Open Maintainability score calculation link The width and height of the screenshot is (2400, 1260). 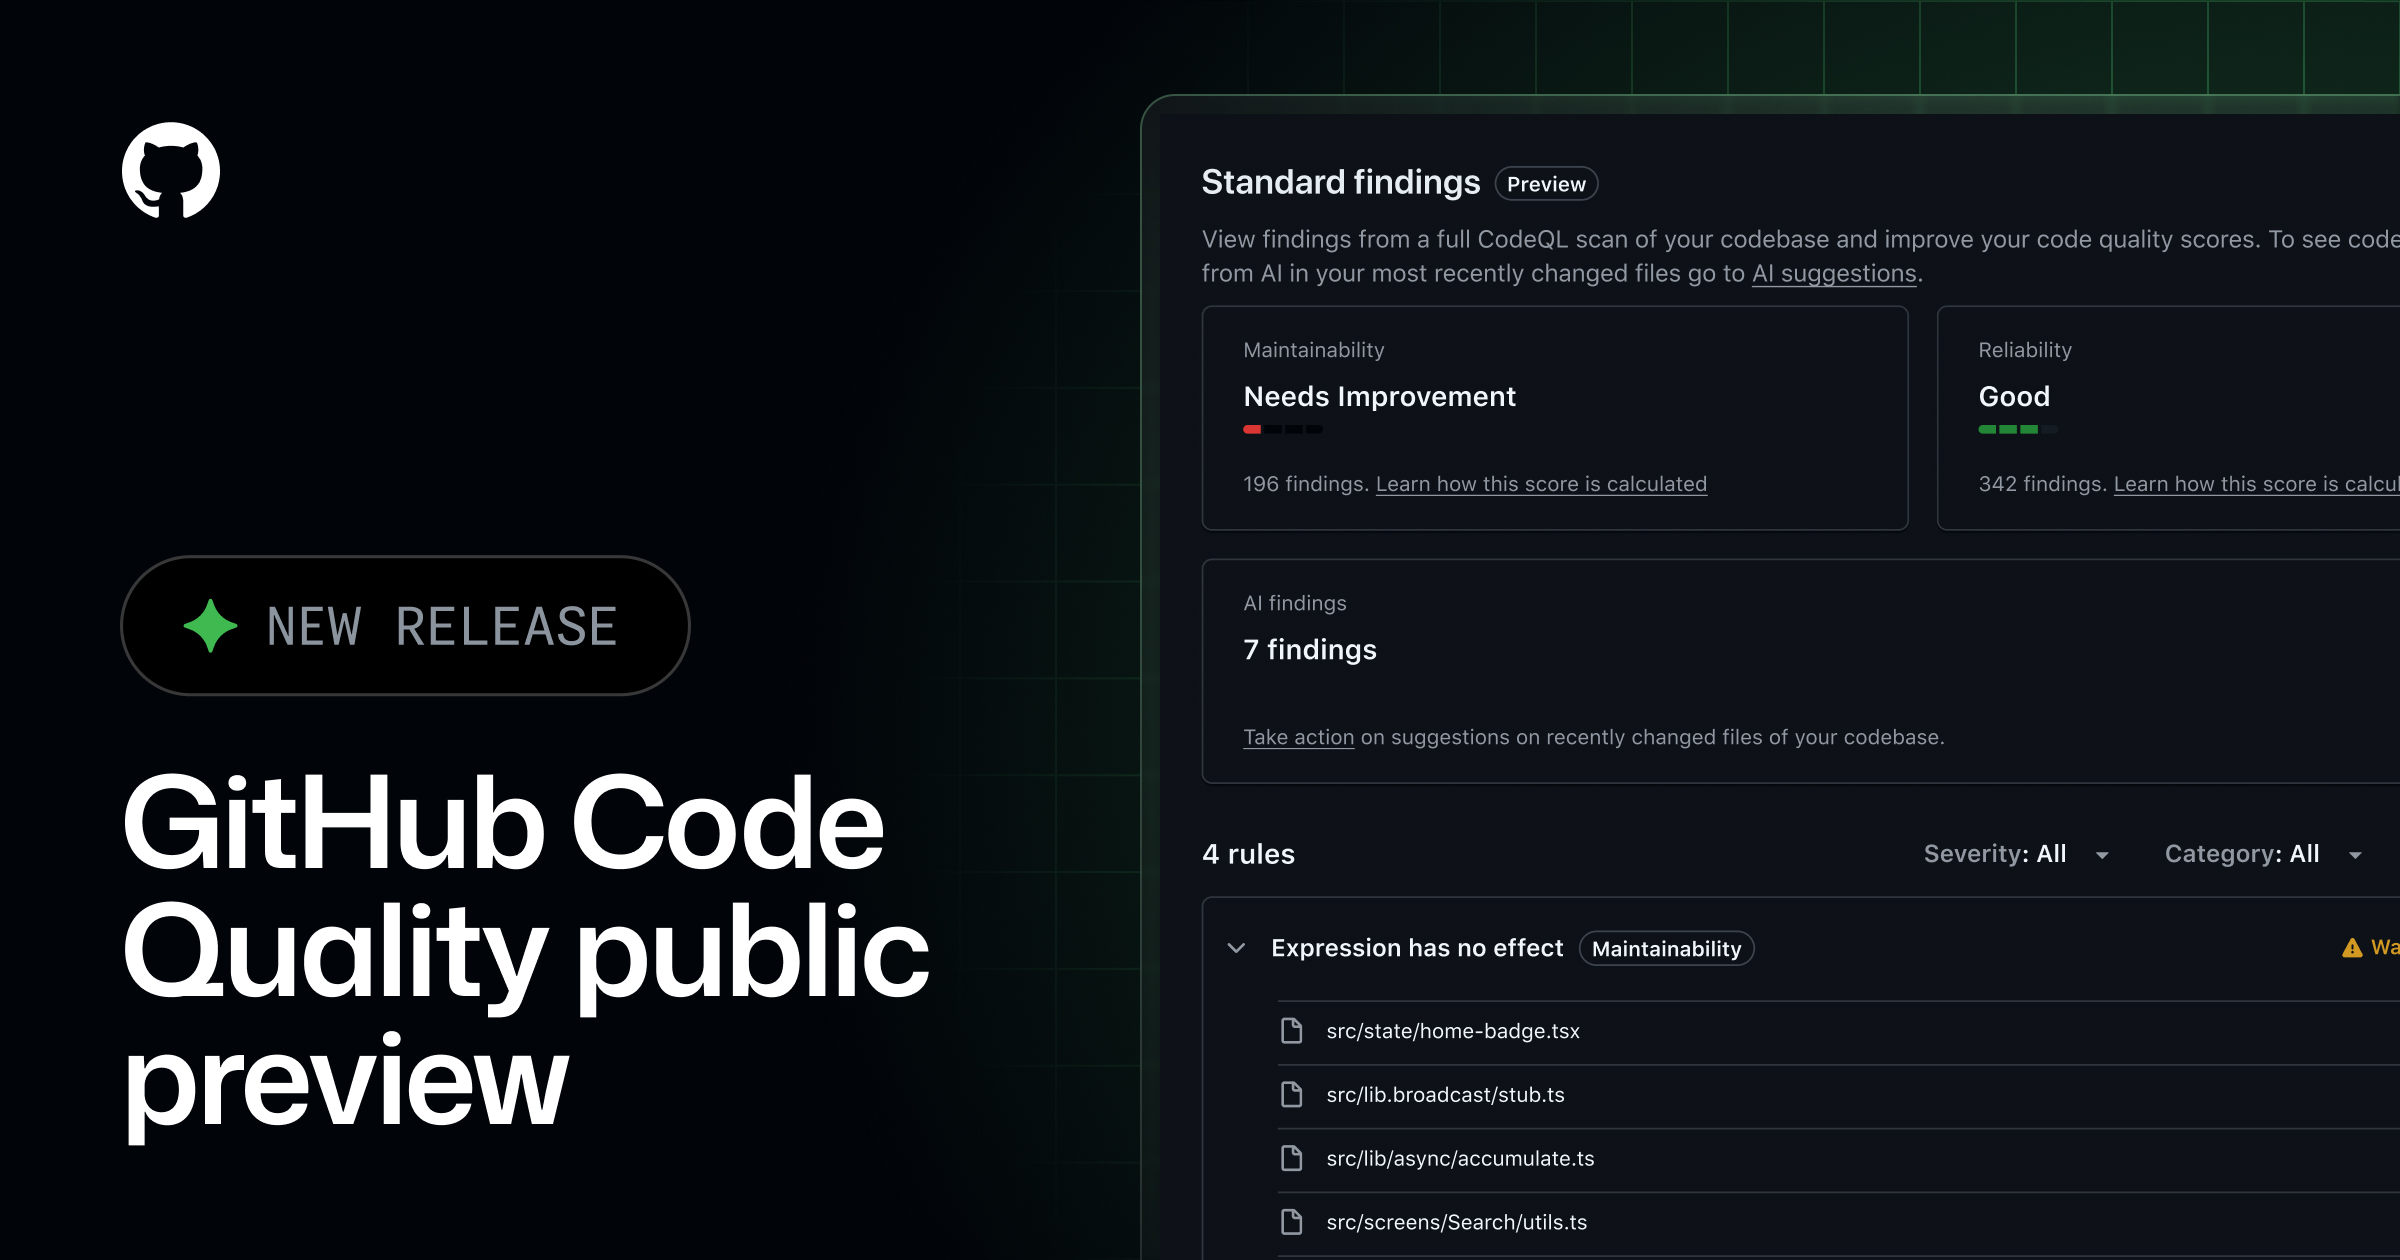[1541, 484]
